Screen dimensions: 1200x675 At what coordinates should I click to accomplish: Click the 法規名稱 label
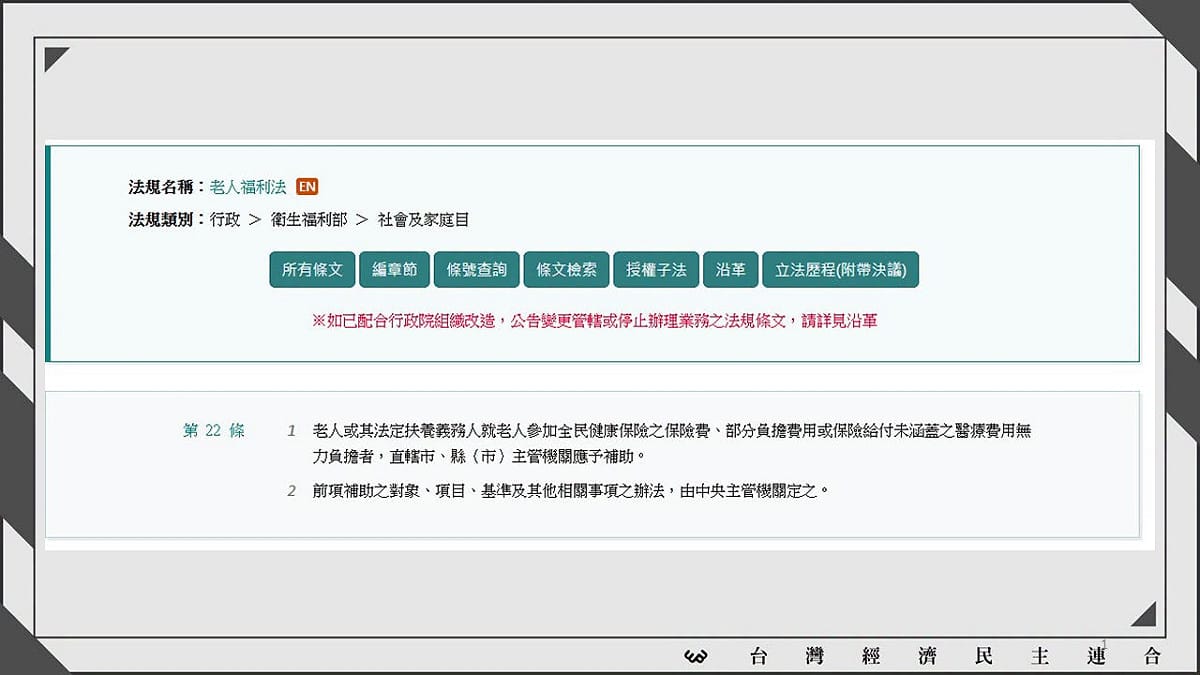pos(167,187)
